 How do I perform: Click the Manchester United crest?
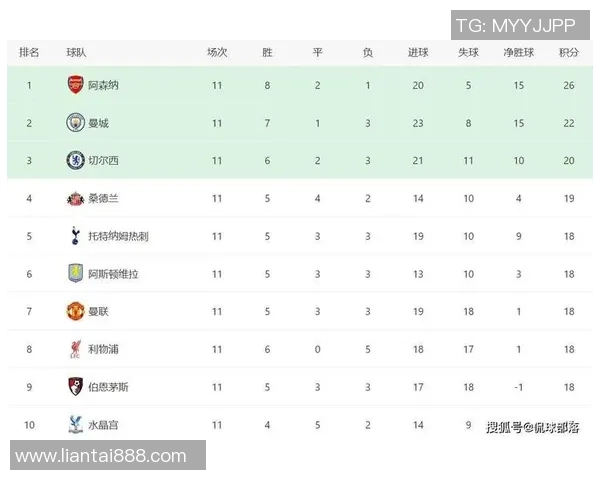[x=76, y=311]
